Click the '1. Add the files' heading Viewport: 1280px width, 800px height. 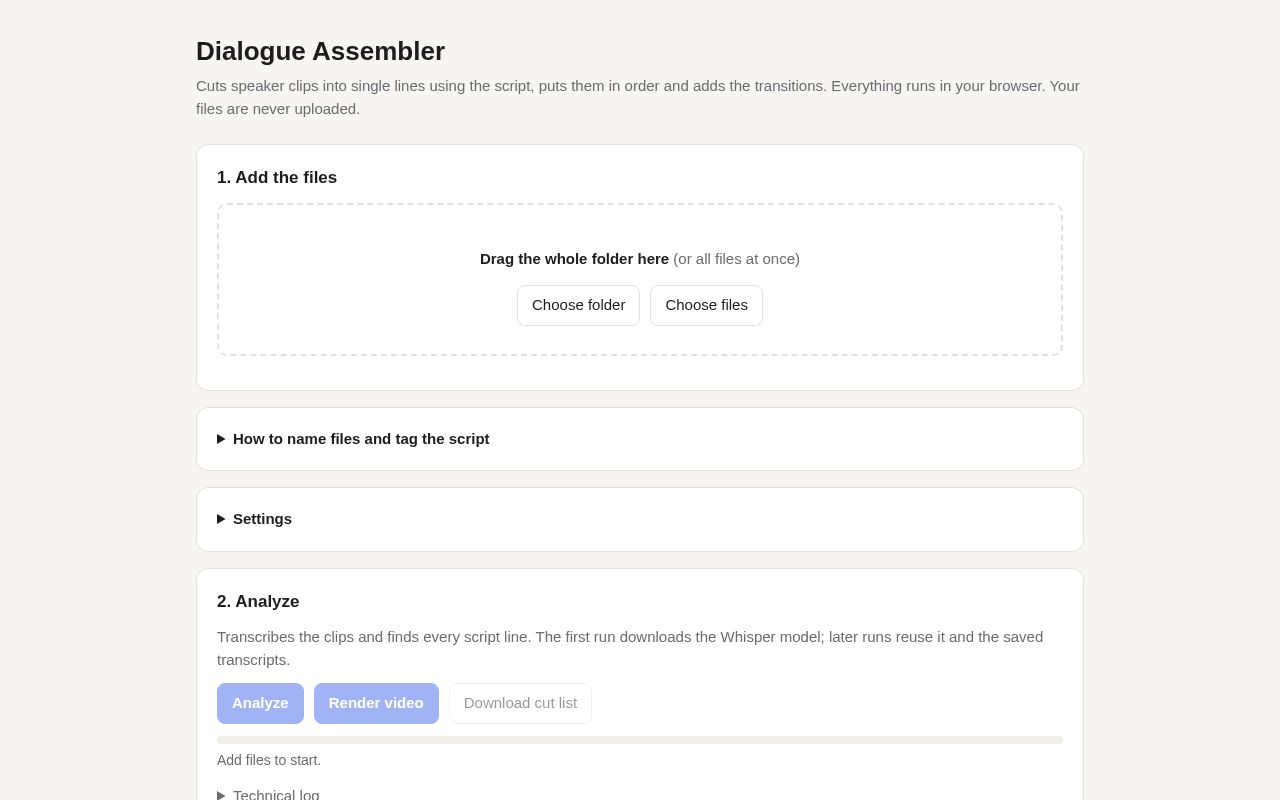coord(277,178)
